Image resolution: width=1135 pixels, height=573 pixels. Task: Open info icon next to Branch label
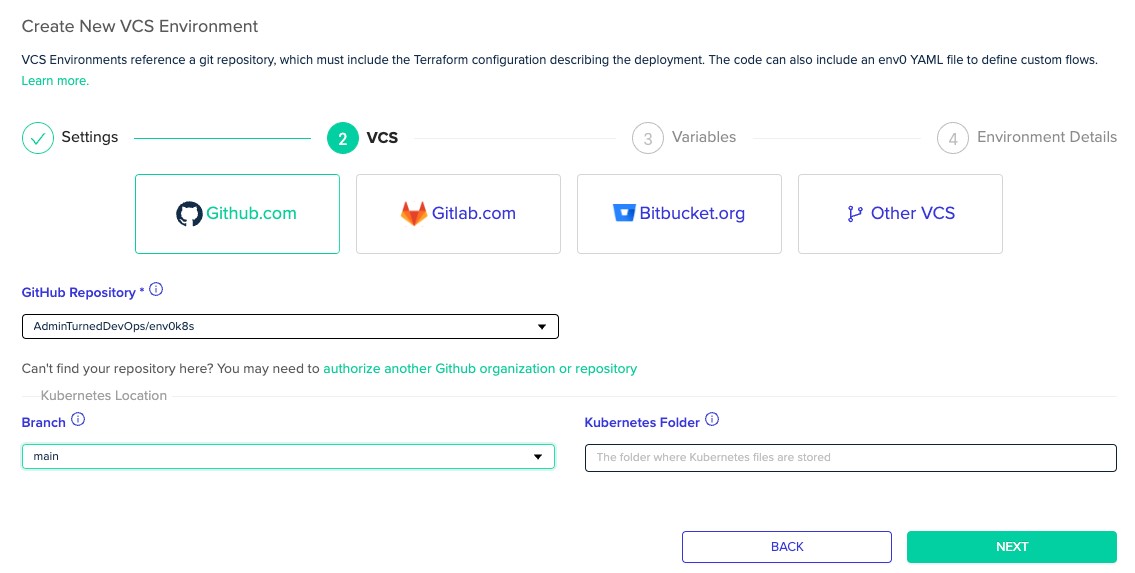coord(77,419)
